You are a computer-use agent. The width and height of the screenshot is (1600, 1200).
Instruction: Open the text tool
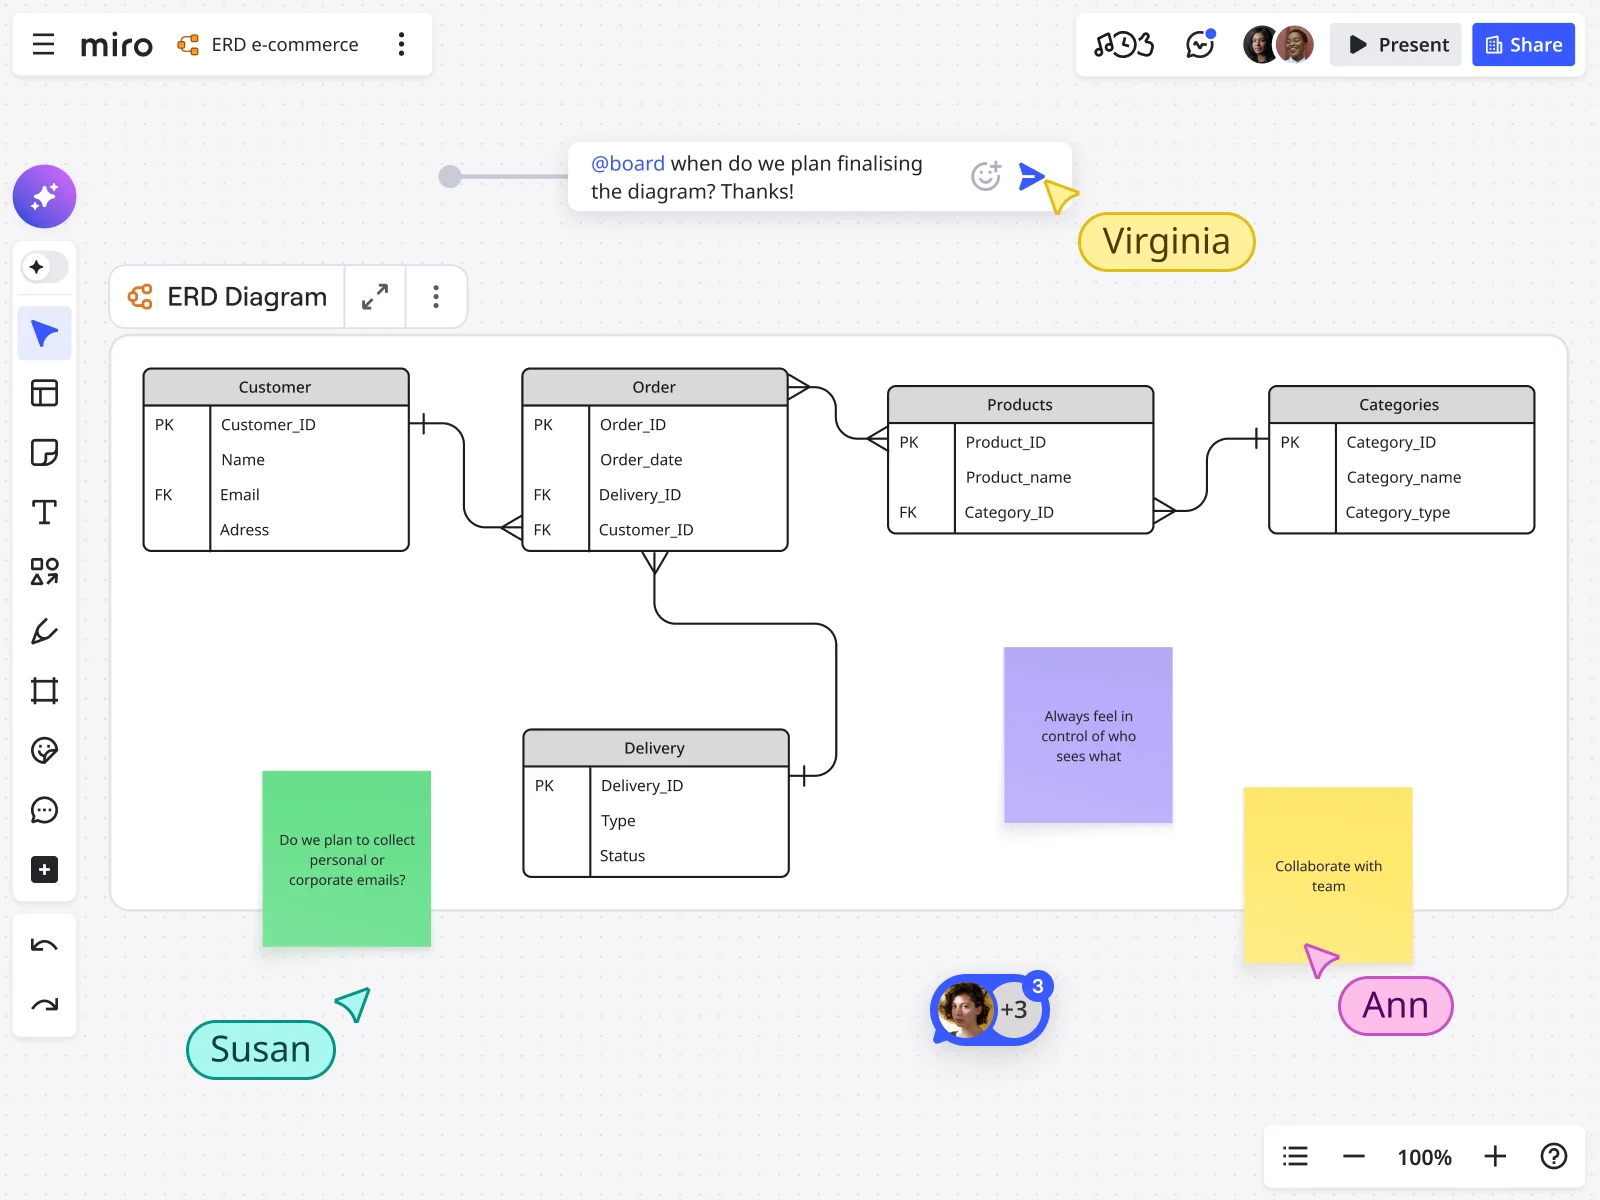click(44, 512)
